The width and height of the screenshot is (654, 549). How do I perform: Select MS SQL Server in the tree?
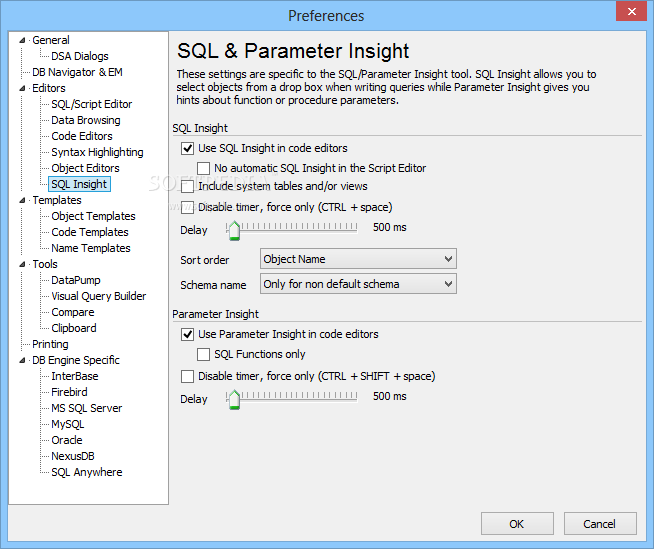coord(87,408)
